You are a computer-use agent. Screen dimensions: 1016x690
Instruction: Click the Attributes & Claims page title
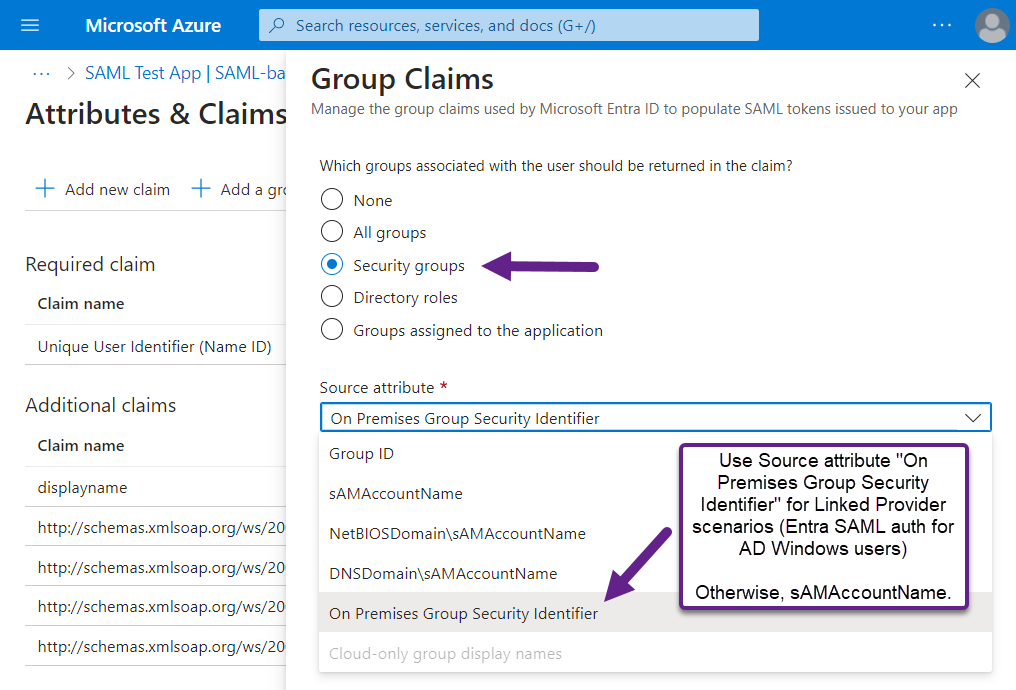(x=156, y=114)
